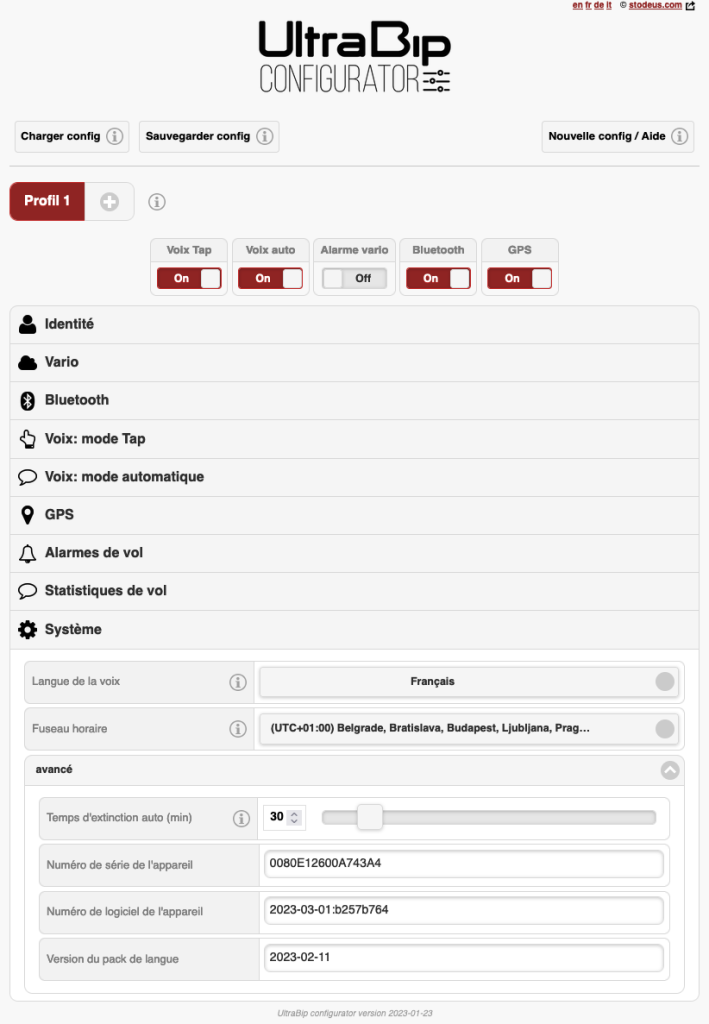709x1024 pixels.
Task: Expand the Vario section
Action: 62,362
